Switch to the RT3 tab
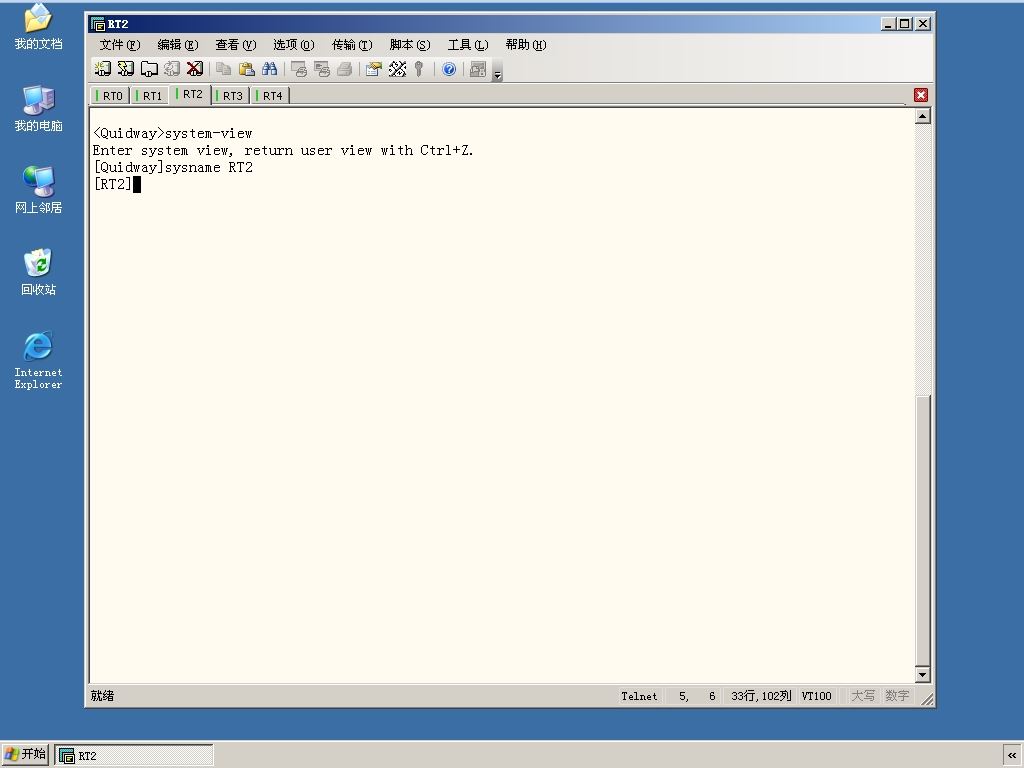Viewport: 1024px width, 768px height. pyautogui.click(x=230, y=96)
